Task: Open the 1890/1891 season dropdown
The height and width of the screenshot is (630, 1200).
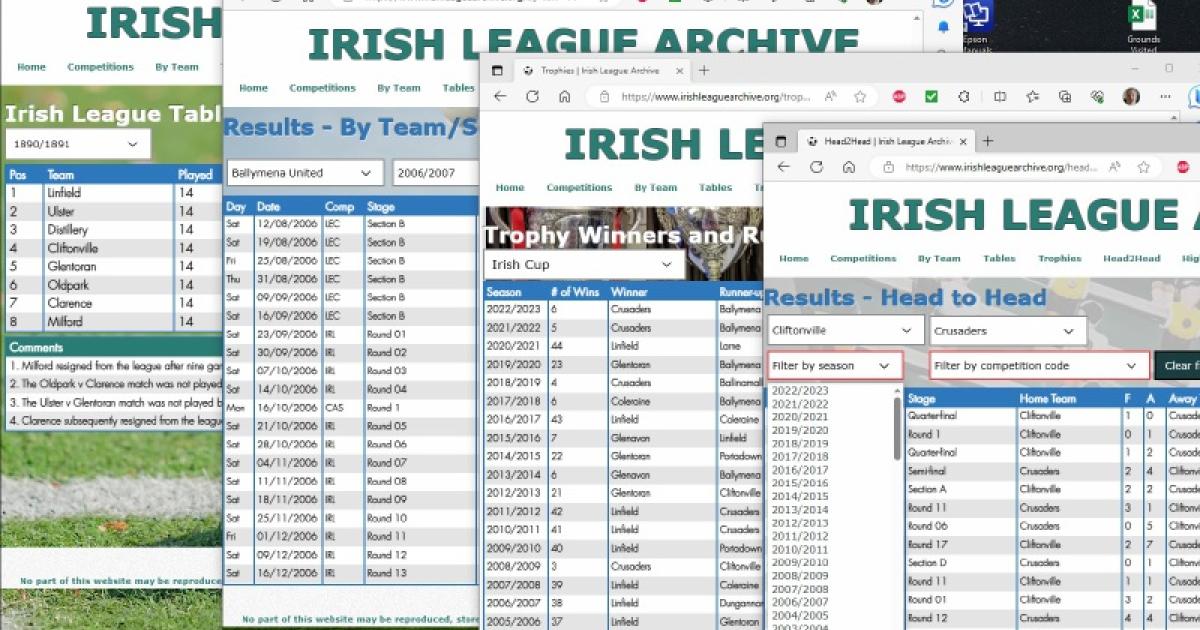Action: [x=77, y=144]
